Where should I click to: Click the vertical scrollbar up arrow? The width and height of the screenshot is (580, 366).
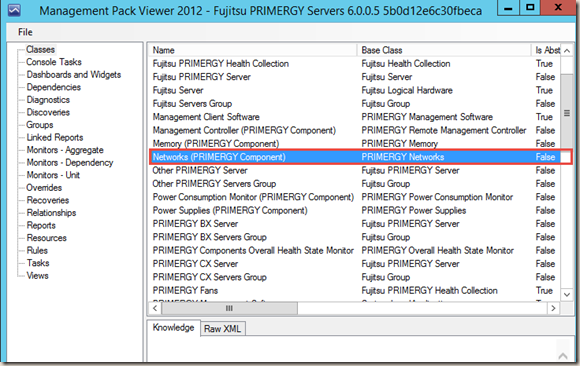(x=567, y=51)
